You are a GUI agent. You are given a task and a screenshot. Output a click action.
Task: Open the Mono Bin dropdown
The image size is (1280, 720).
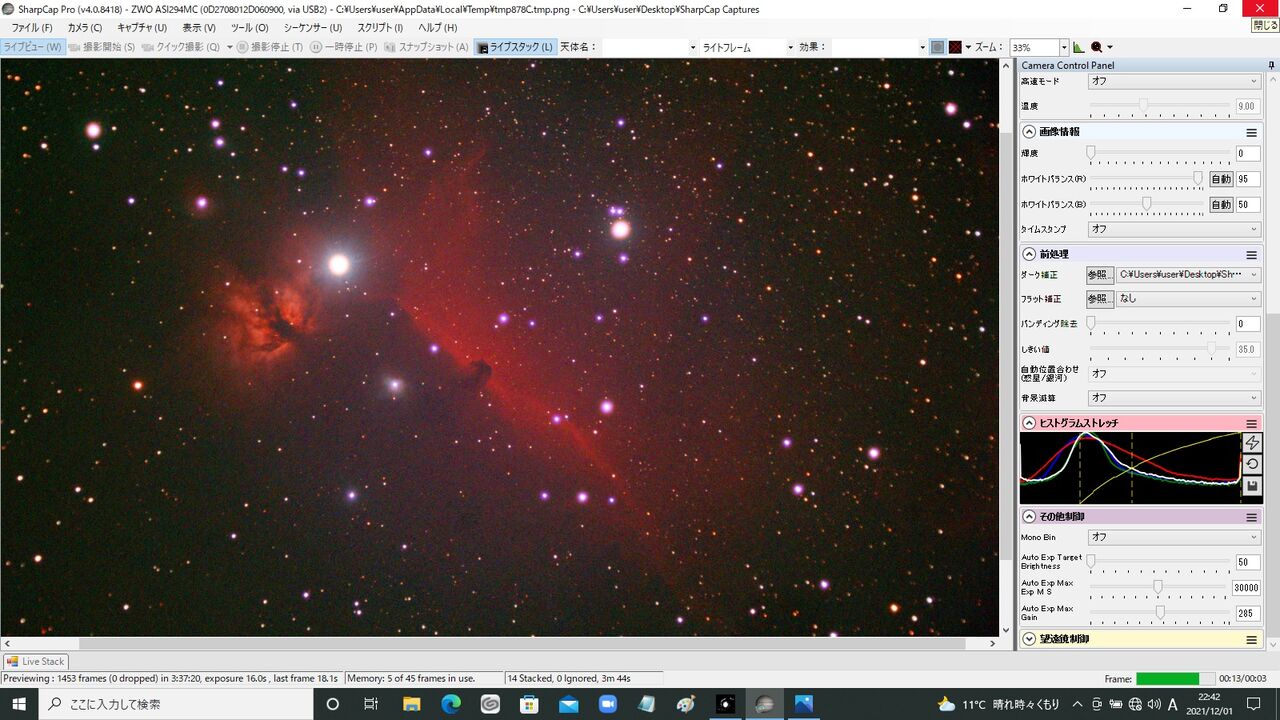point(1174,537)
